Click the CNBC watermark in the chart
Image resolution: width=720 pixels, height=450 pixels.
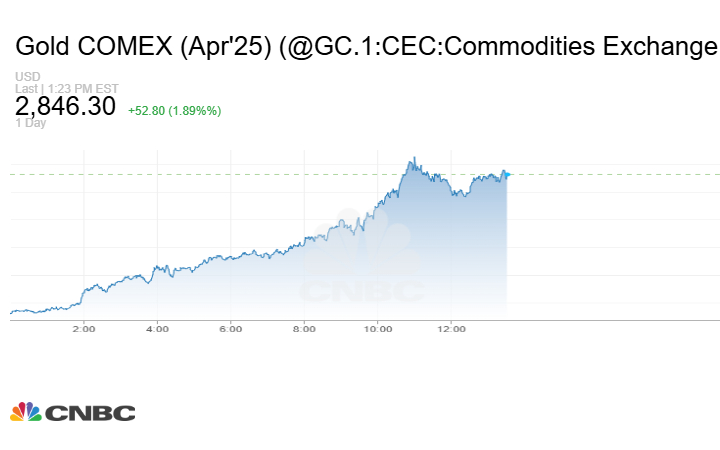coord(364,262)
